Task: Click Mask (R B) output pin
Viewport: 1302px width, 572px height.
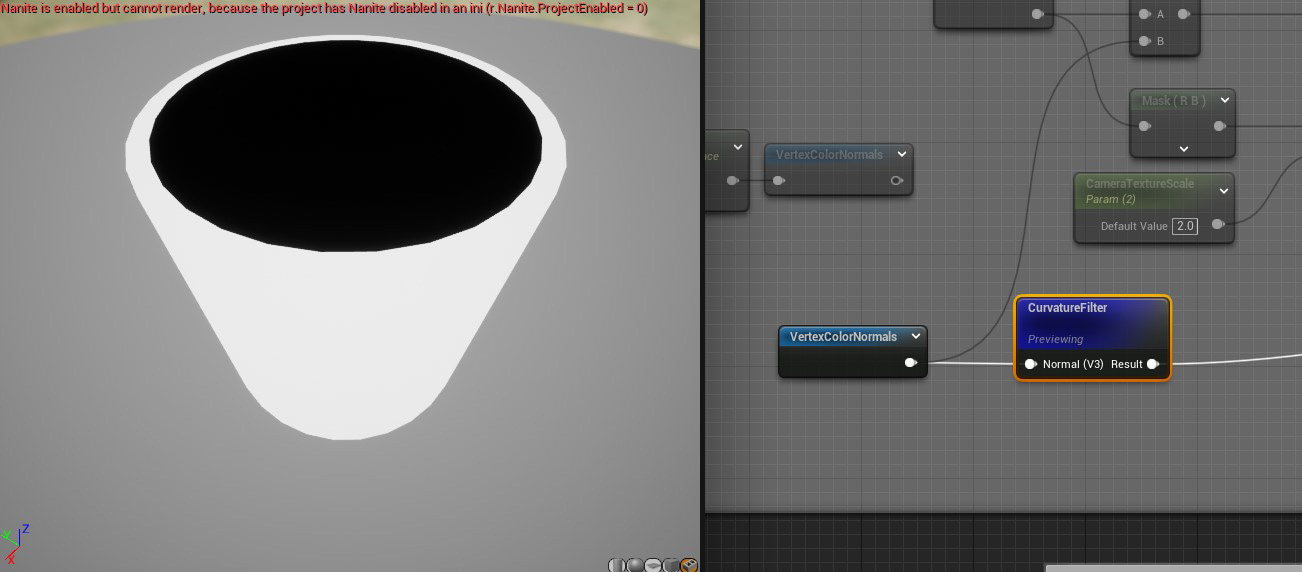Action: click(1220, 126)
